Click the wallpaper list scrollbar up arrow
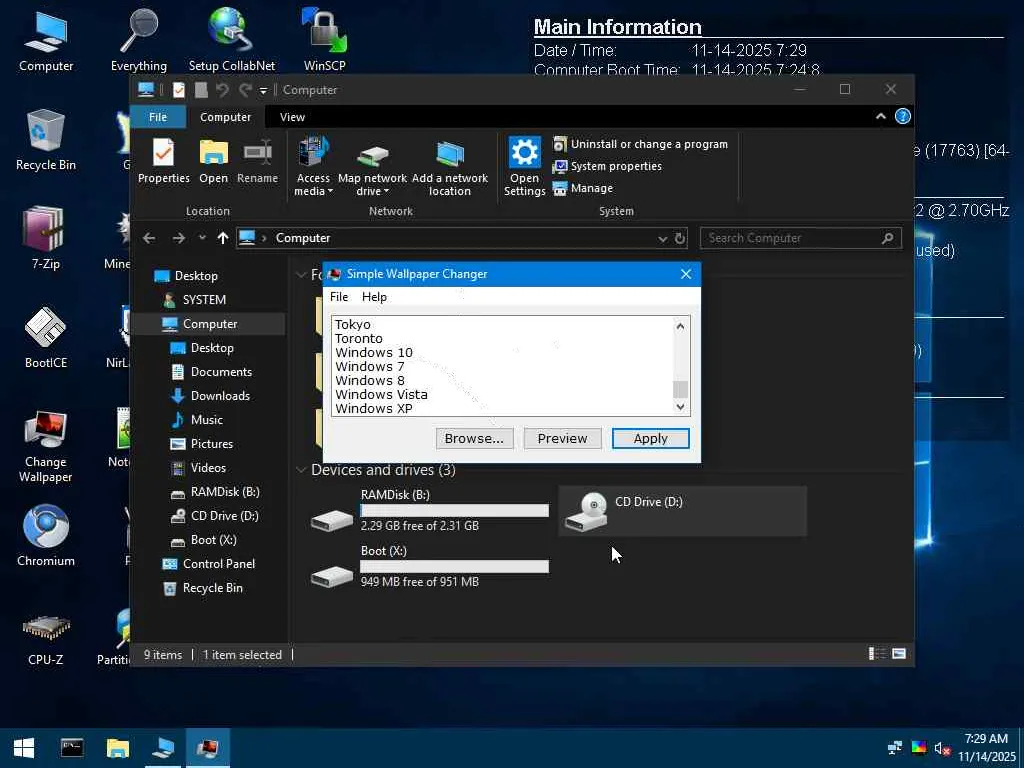The width and height of the screenshot is (1024, 768). (x=680, y=326)
